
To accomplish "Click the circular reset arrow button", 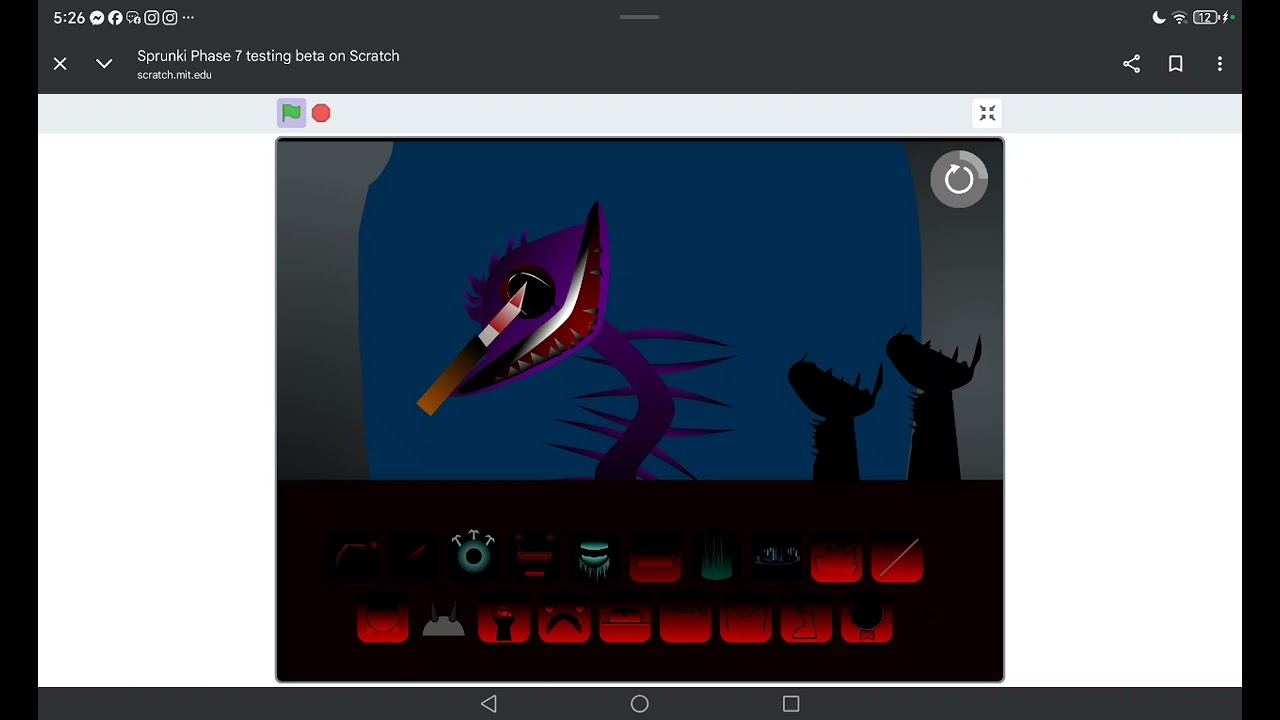I will (959, 180).
